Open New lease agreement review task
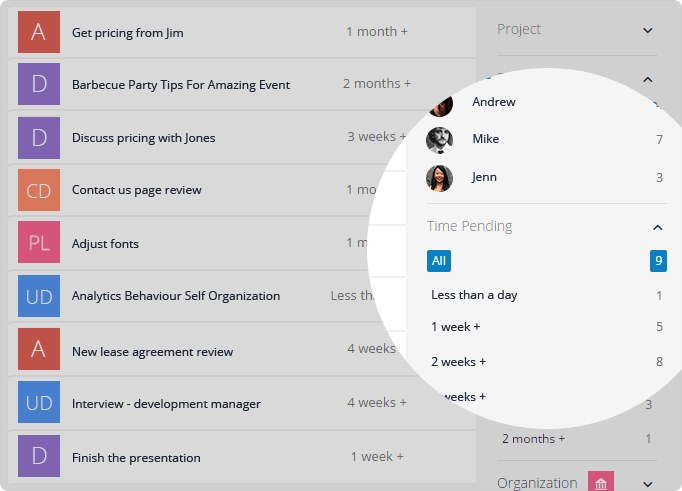Image resolution: width=682 pixels, height=491 pixels. coord(152,352)
